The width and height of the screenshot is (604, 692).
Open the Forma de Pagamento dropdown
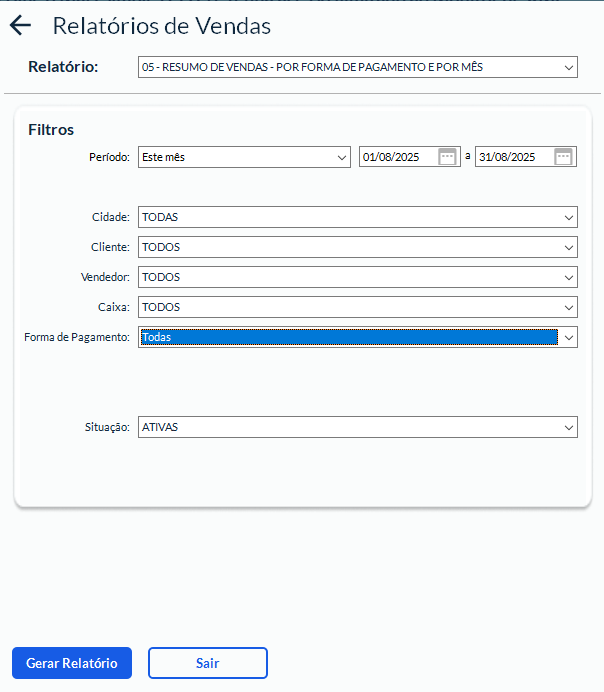pyautogui.click(x=568, y=337)
